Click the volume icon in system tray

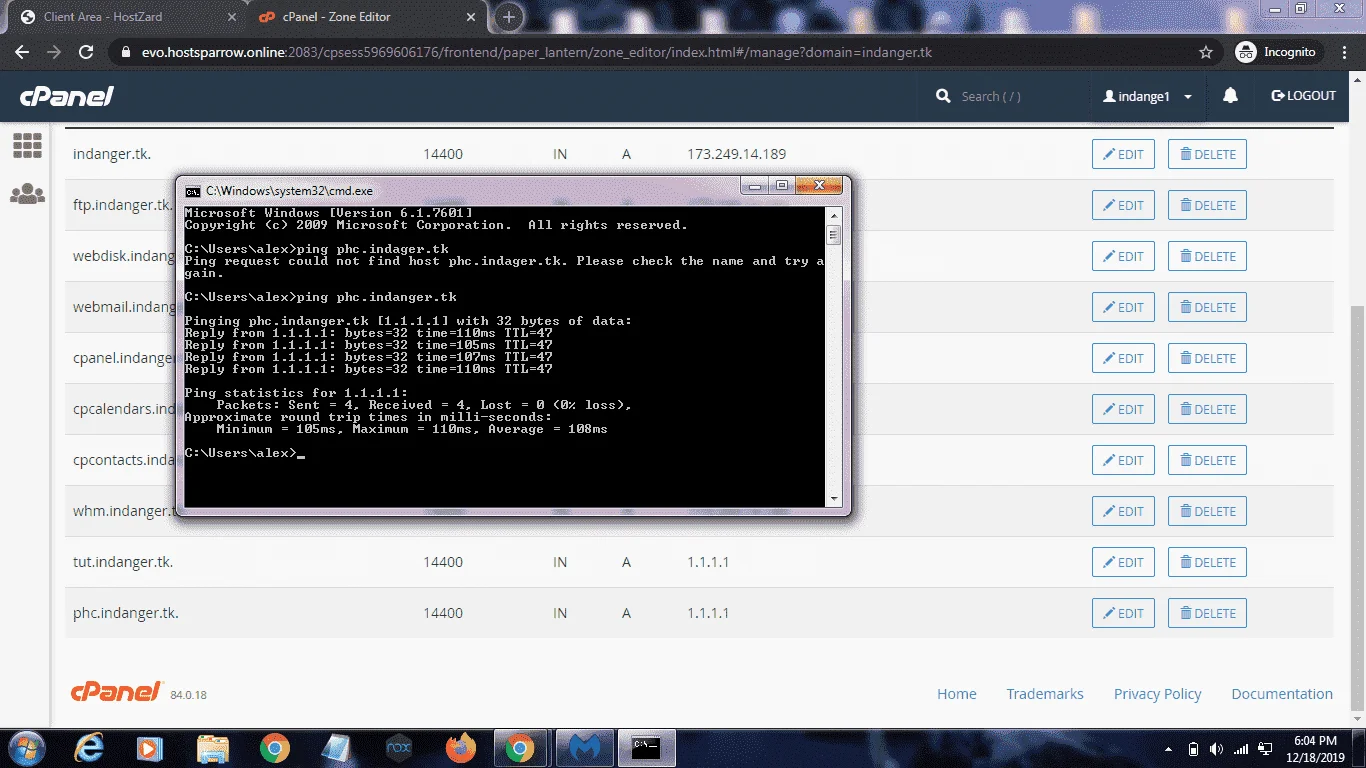pyautogui.click(x=1217, y=749)
